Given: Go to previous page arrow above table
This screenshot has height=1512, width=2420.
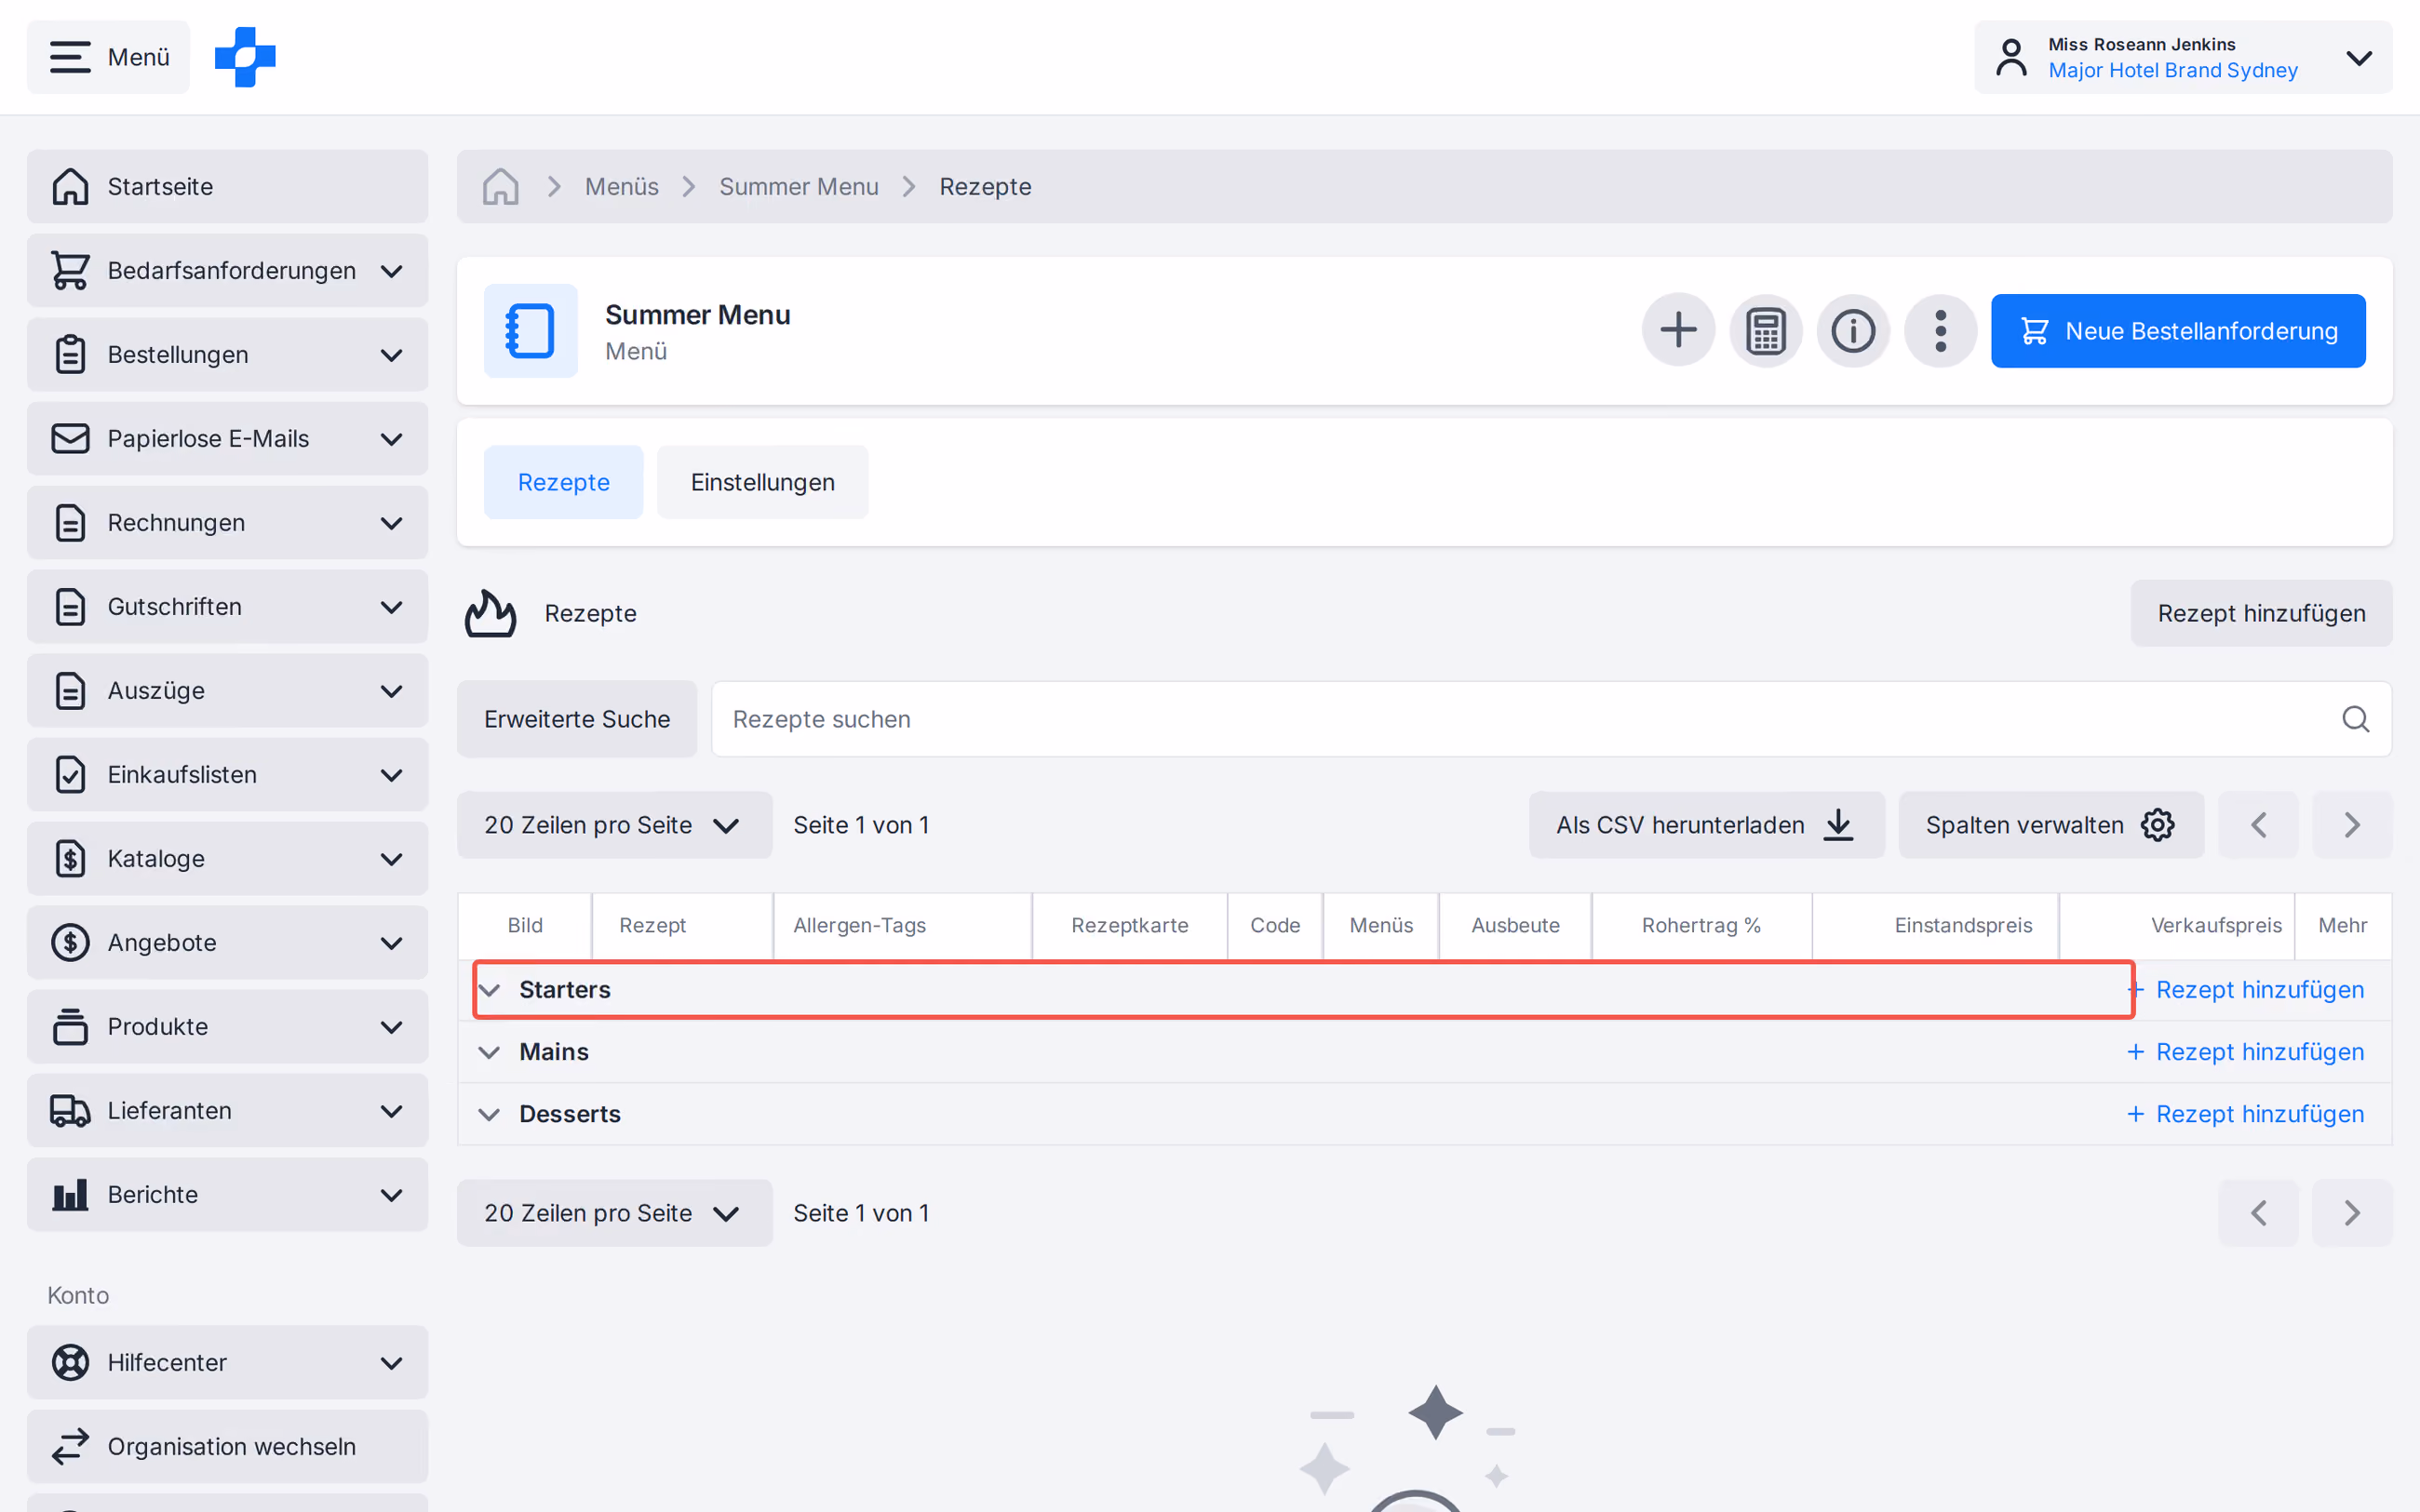Looking at the screenshot, I should pyautogui.click(x=2258, y=825).
